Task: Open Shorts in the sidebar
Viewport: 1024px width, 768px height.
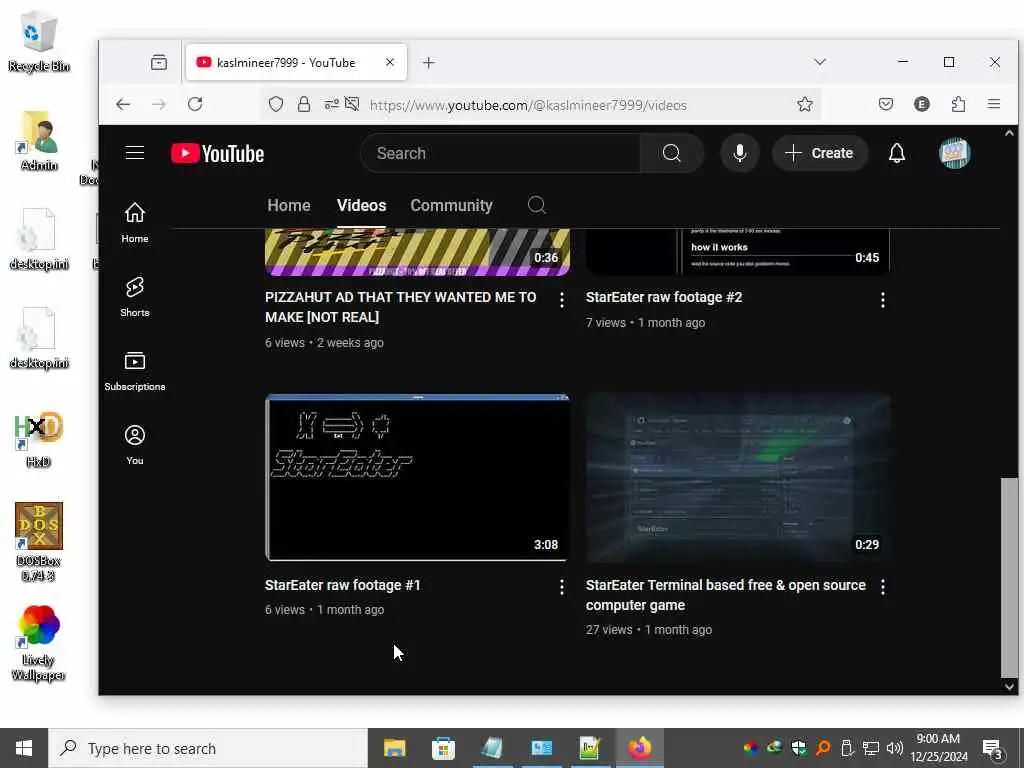Action: (x=135, y=296)
